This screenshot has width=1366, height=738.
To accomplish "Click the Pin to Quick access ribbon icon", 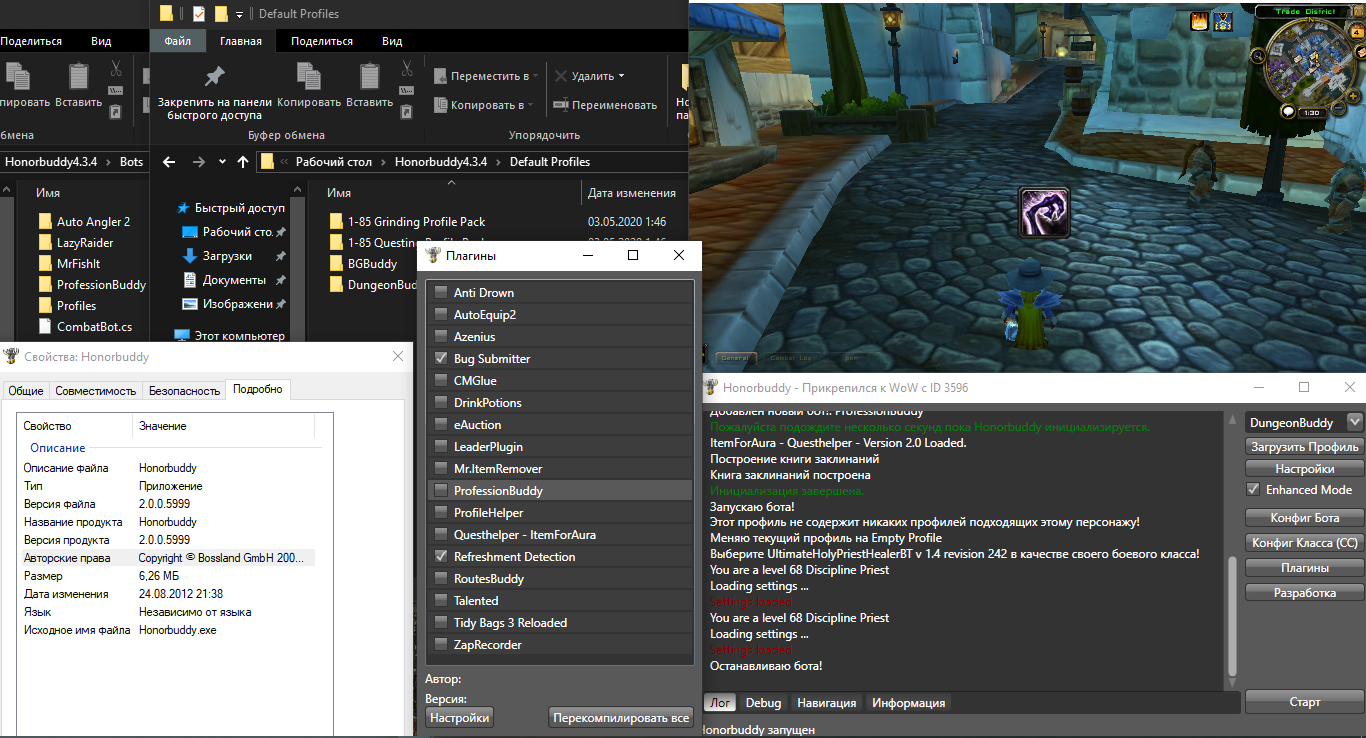I will [214, 76].
